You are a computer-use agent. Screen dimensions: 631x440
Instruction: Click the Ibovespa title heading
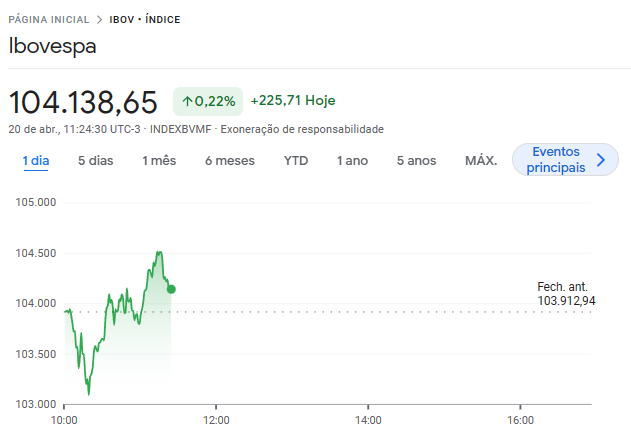click(52, 46)
